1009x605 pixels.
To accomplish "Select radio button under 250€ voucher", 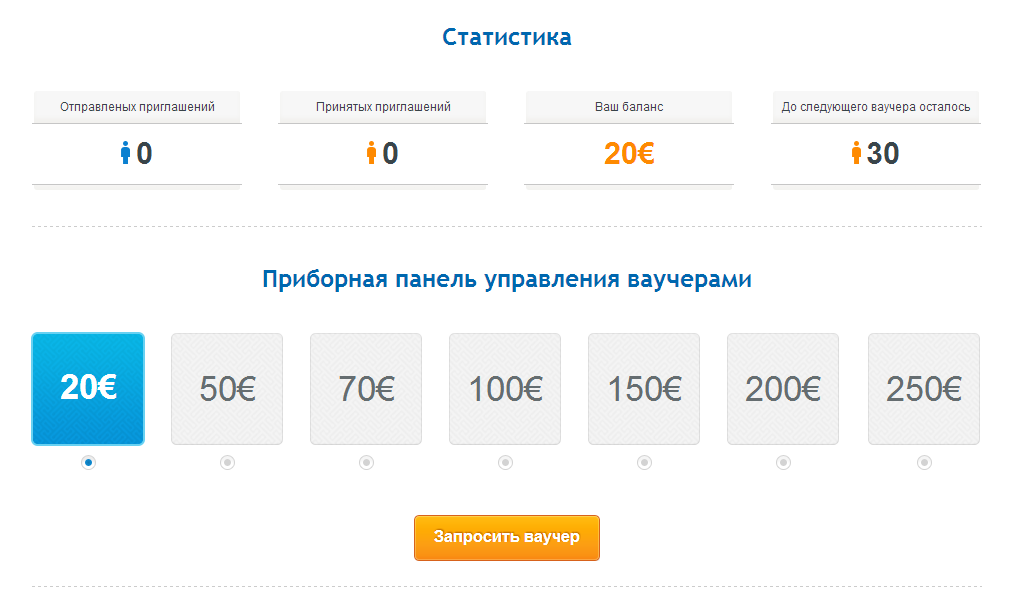I will pos(924,462).
